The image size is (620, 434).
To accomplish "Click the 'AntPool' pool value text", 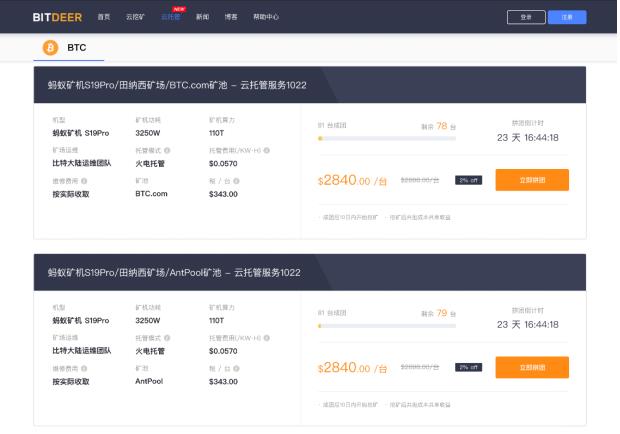I will point(149,381).
